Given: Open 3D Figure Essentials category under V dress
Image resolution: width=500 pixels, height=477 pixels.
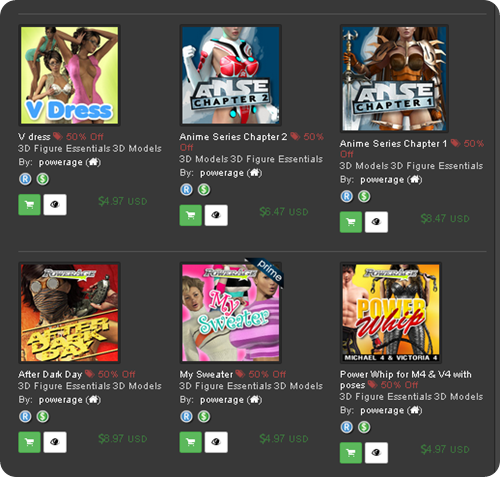Looking at the screenshot, I should click(x=64, y=149).
